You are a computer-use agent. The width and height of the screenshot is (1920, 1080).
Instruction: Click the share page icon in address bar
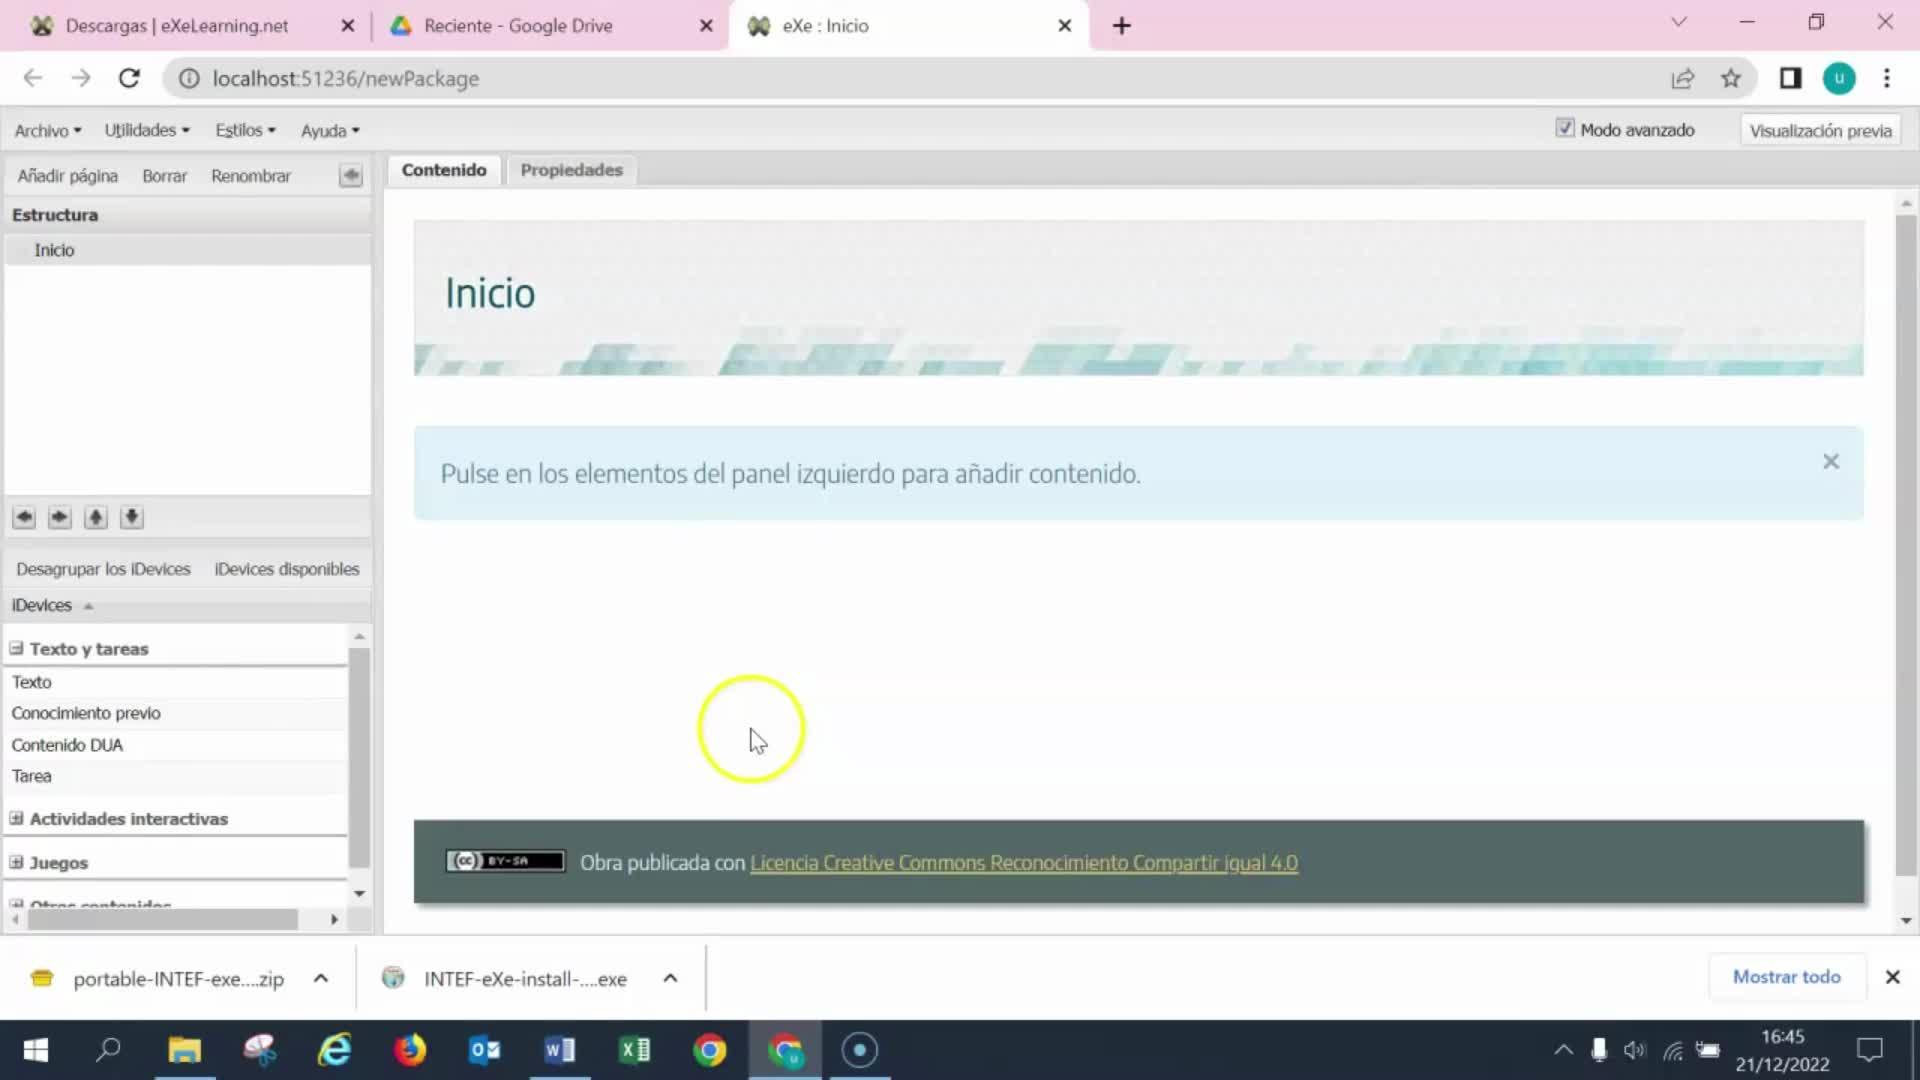(1683, 78)
